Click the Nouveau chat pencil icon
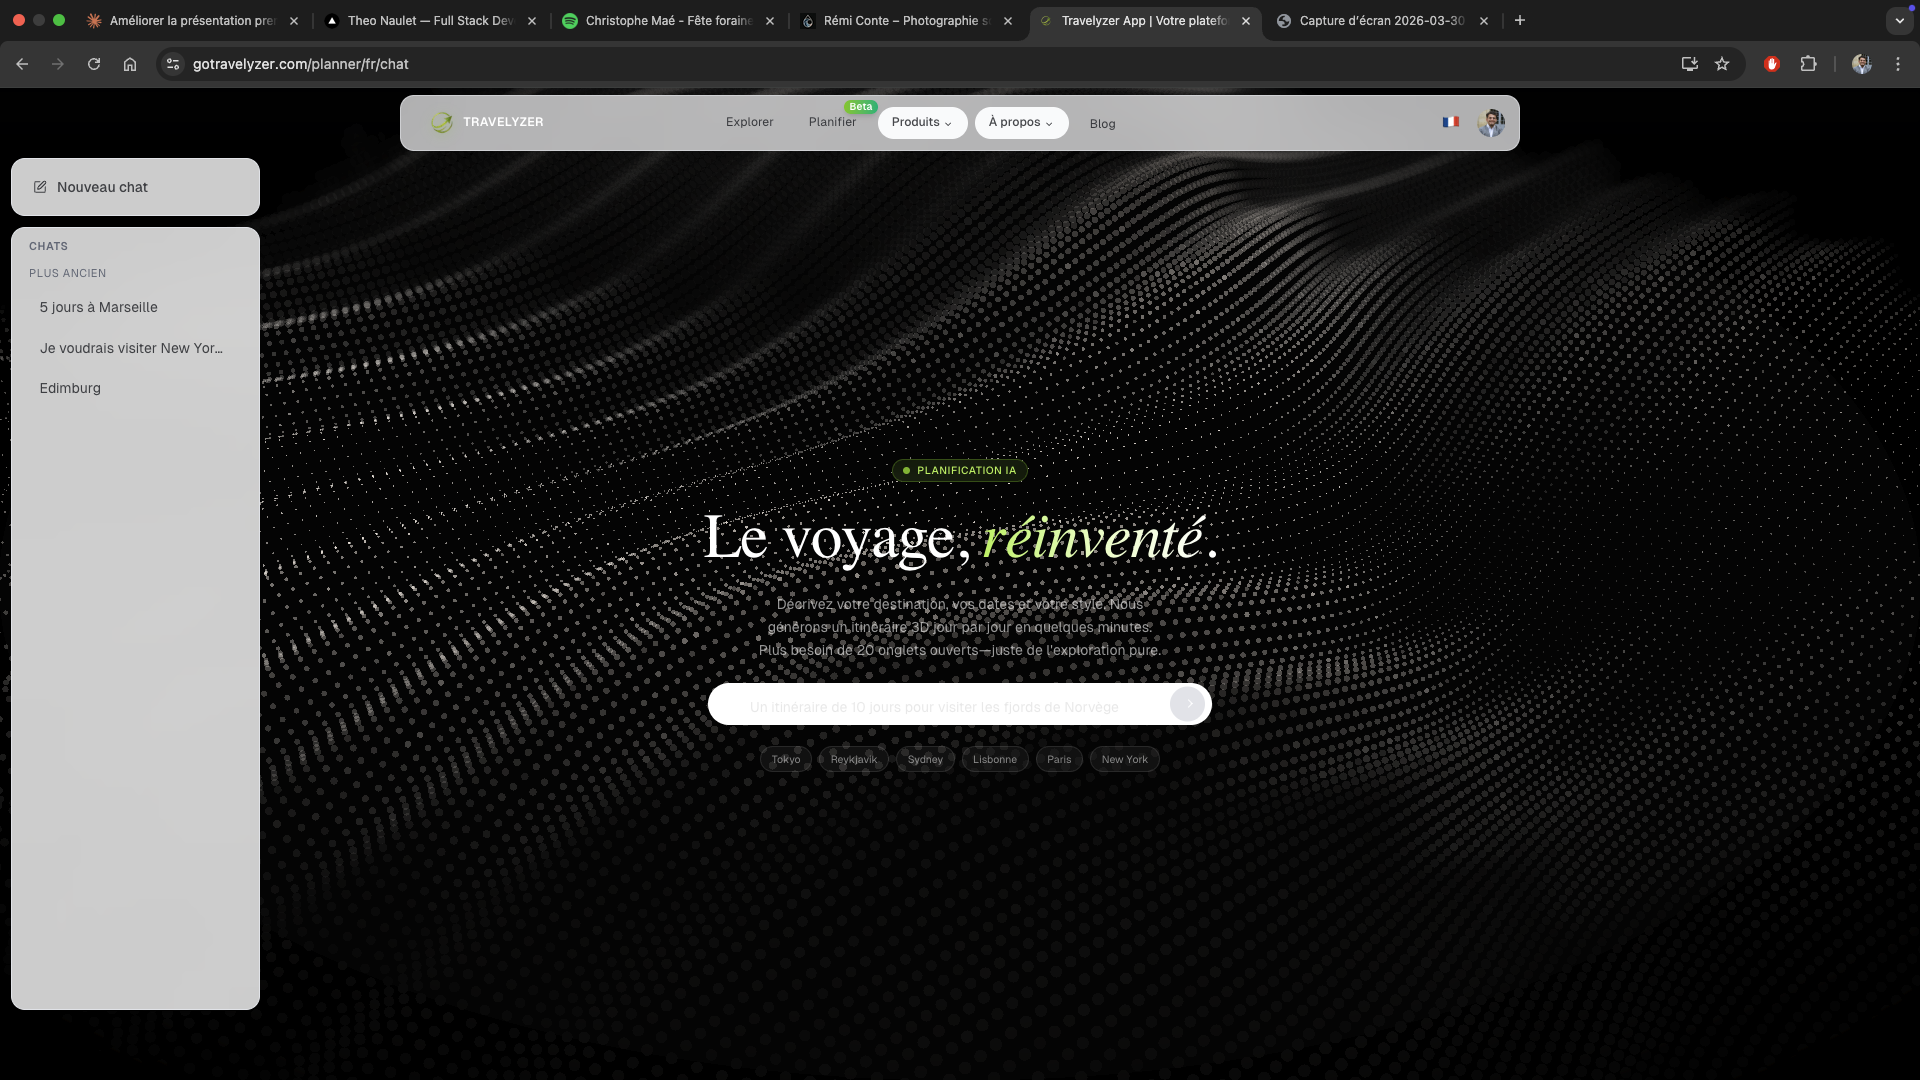This screenshot has height=1080, width=1920. click(x=40, y=187)
